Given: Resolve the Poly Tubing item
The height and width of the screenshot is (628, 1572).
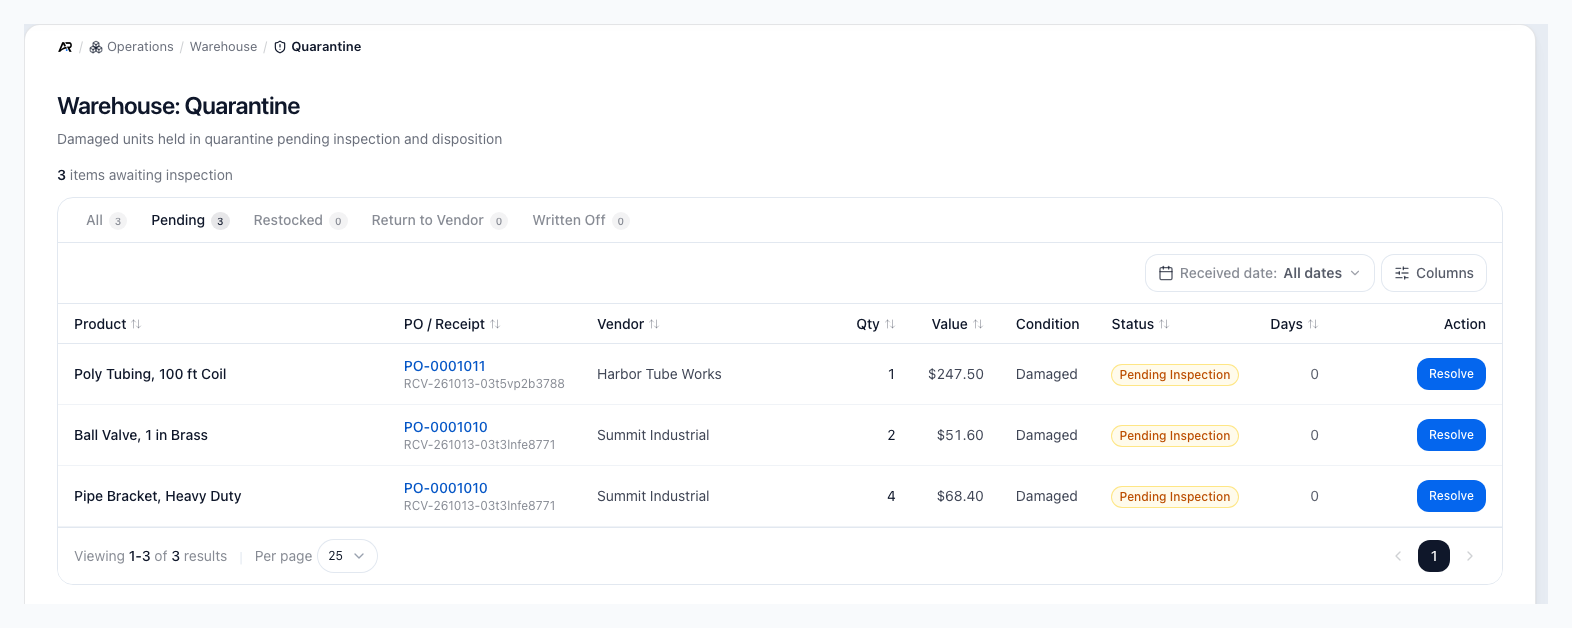Looking at the screenshot, I should [1451, 374].
